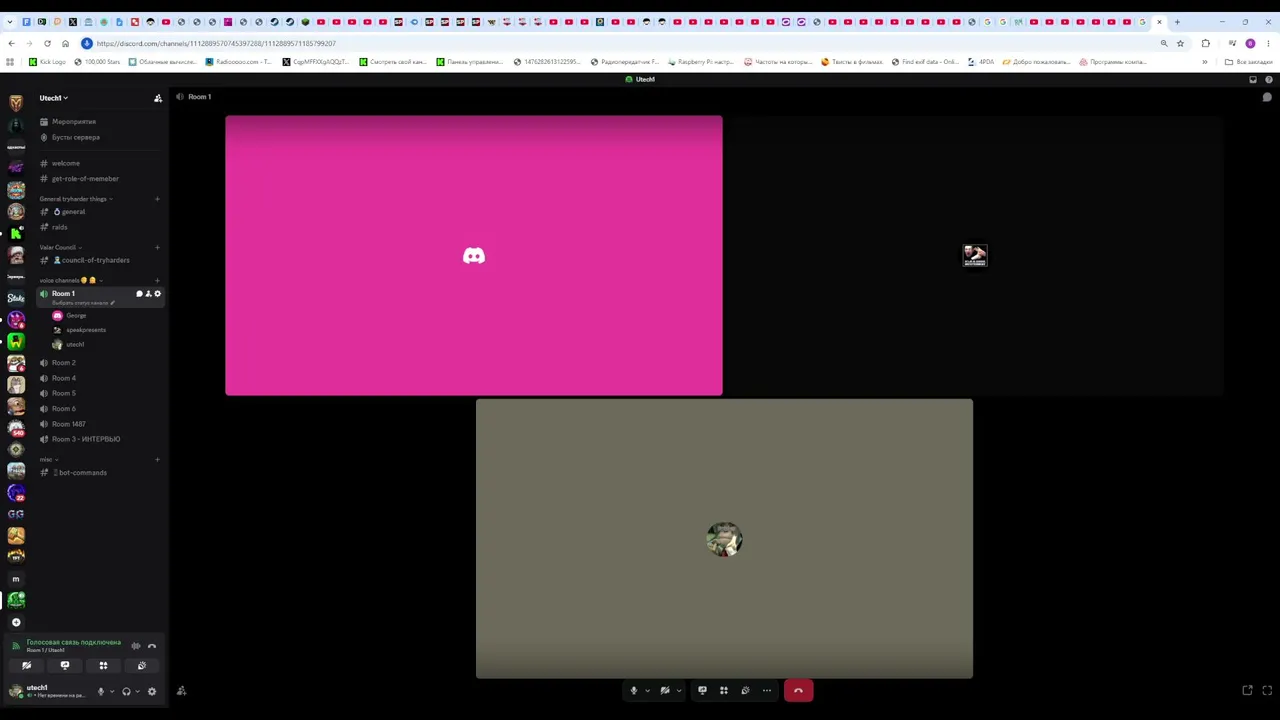Open the welcome text channel

pyautogui.click(x=66, y=163)
